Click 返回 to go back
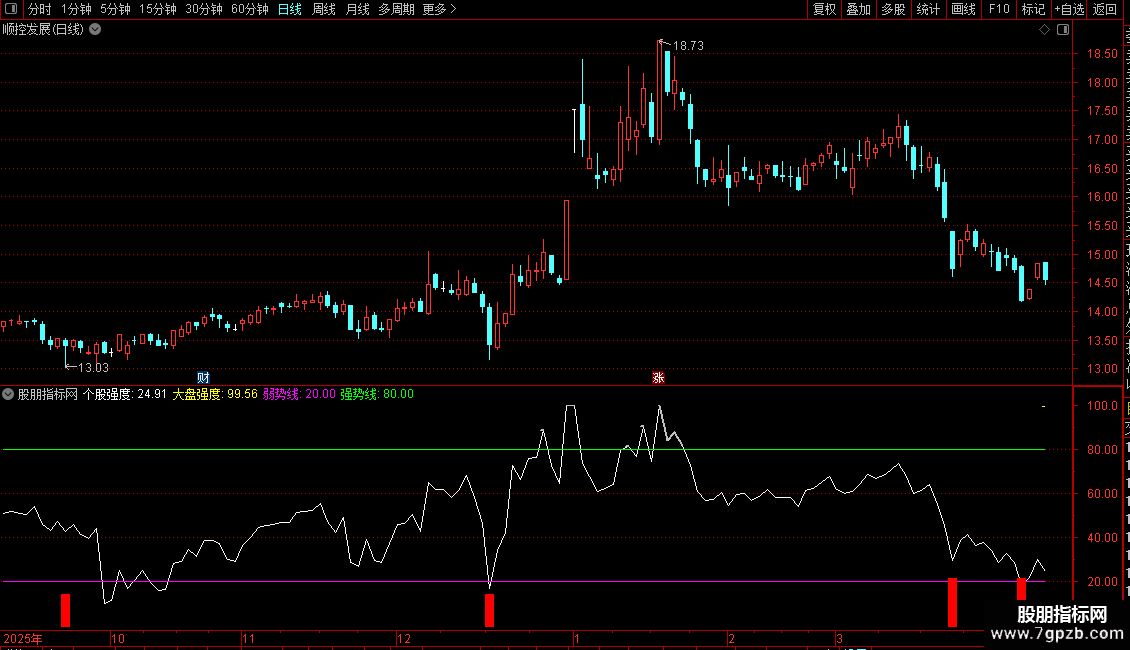 1105,9
